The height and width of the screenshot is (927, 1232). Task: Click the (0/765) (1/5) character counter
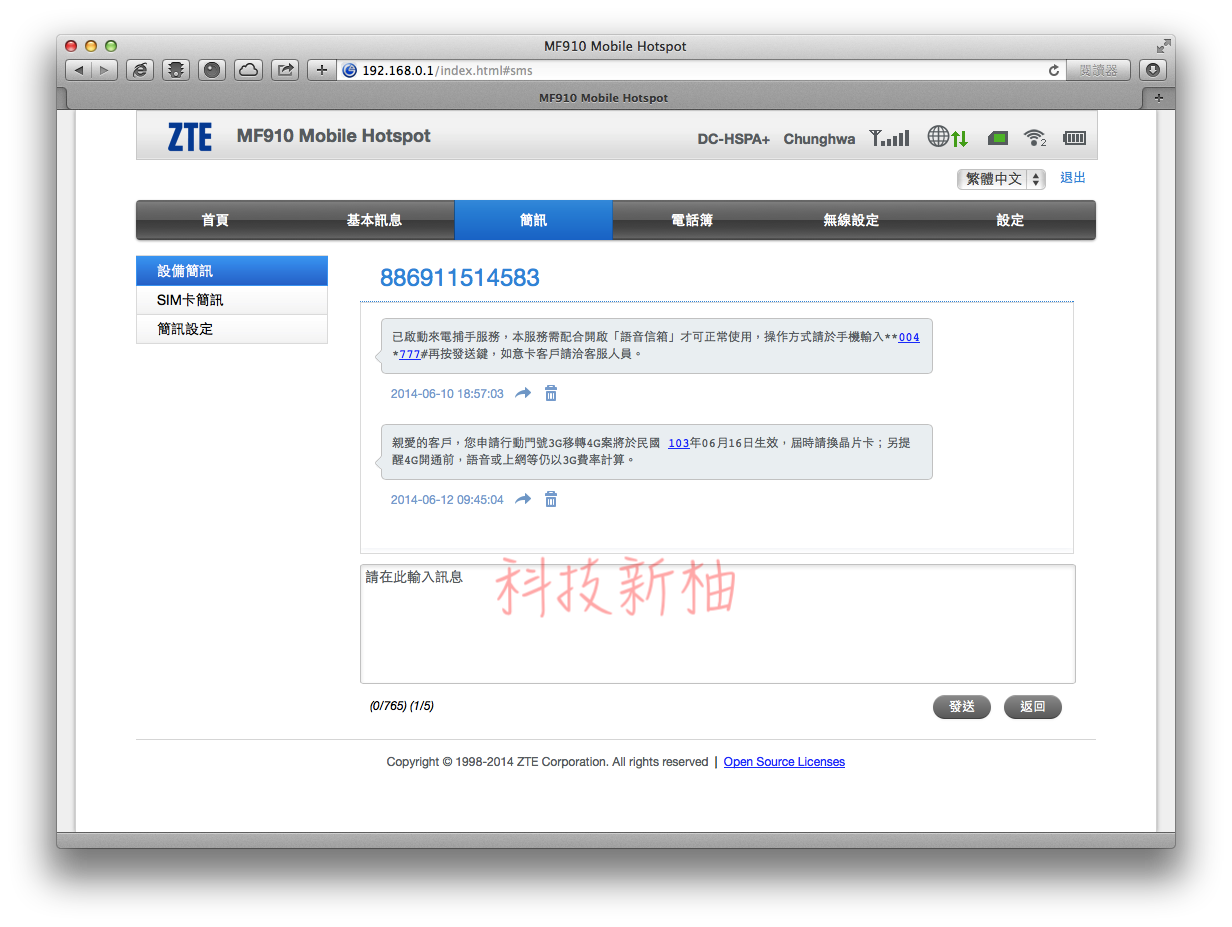[x=402, y=706]
